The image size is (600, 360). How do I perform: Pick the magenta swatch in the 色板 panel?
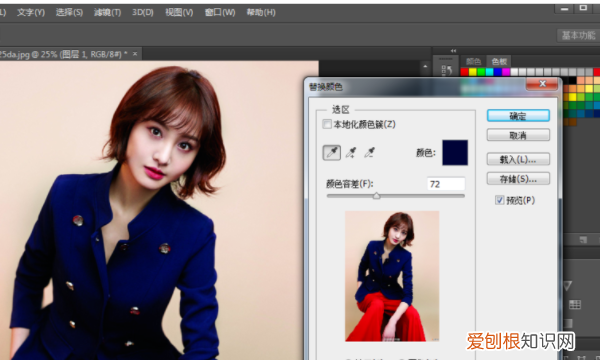click(506, 72)
